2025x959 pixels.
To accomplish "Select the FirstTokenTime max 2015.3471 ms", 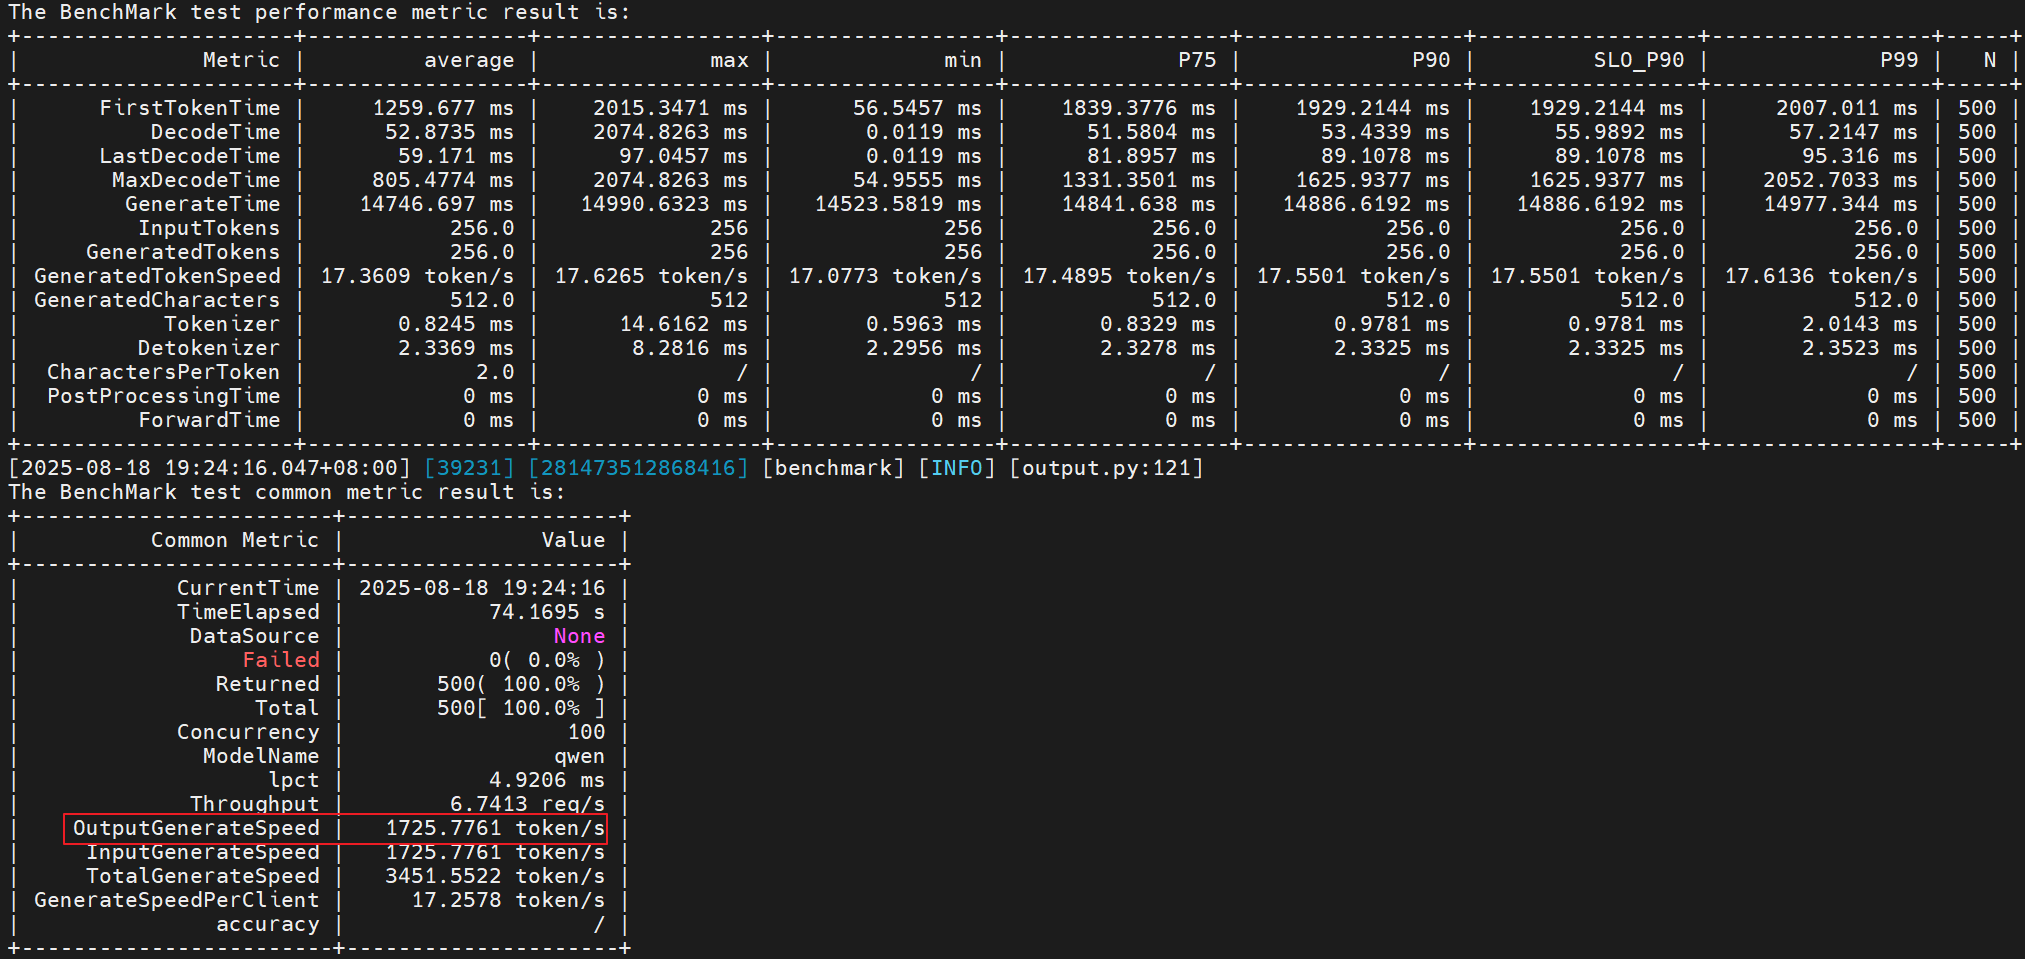I will click(x=670, y=108).
